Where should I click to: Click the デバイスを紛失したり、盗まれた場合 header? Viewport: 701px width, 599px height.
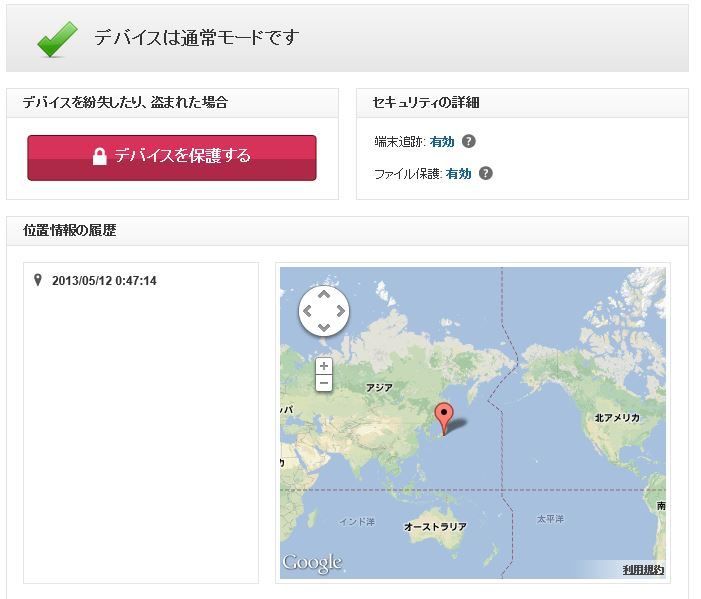tap(125, 102)
